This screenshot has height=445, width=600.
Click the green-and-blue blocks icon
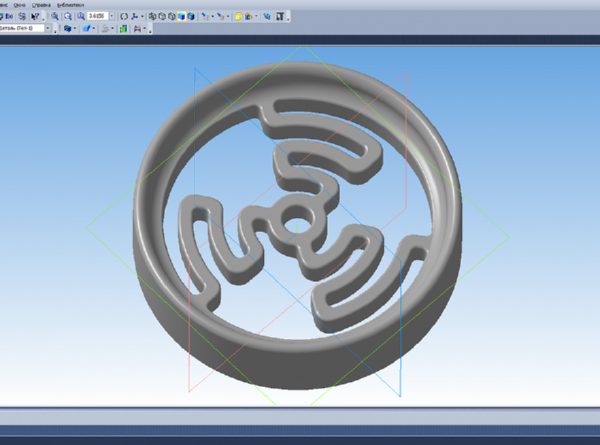(x=123, y=29)
